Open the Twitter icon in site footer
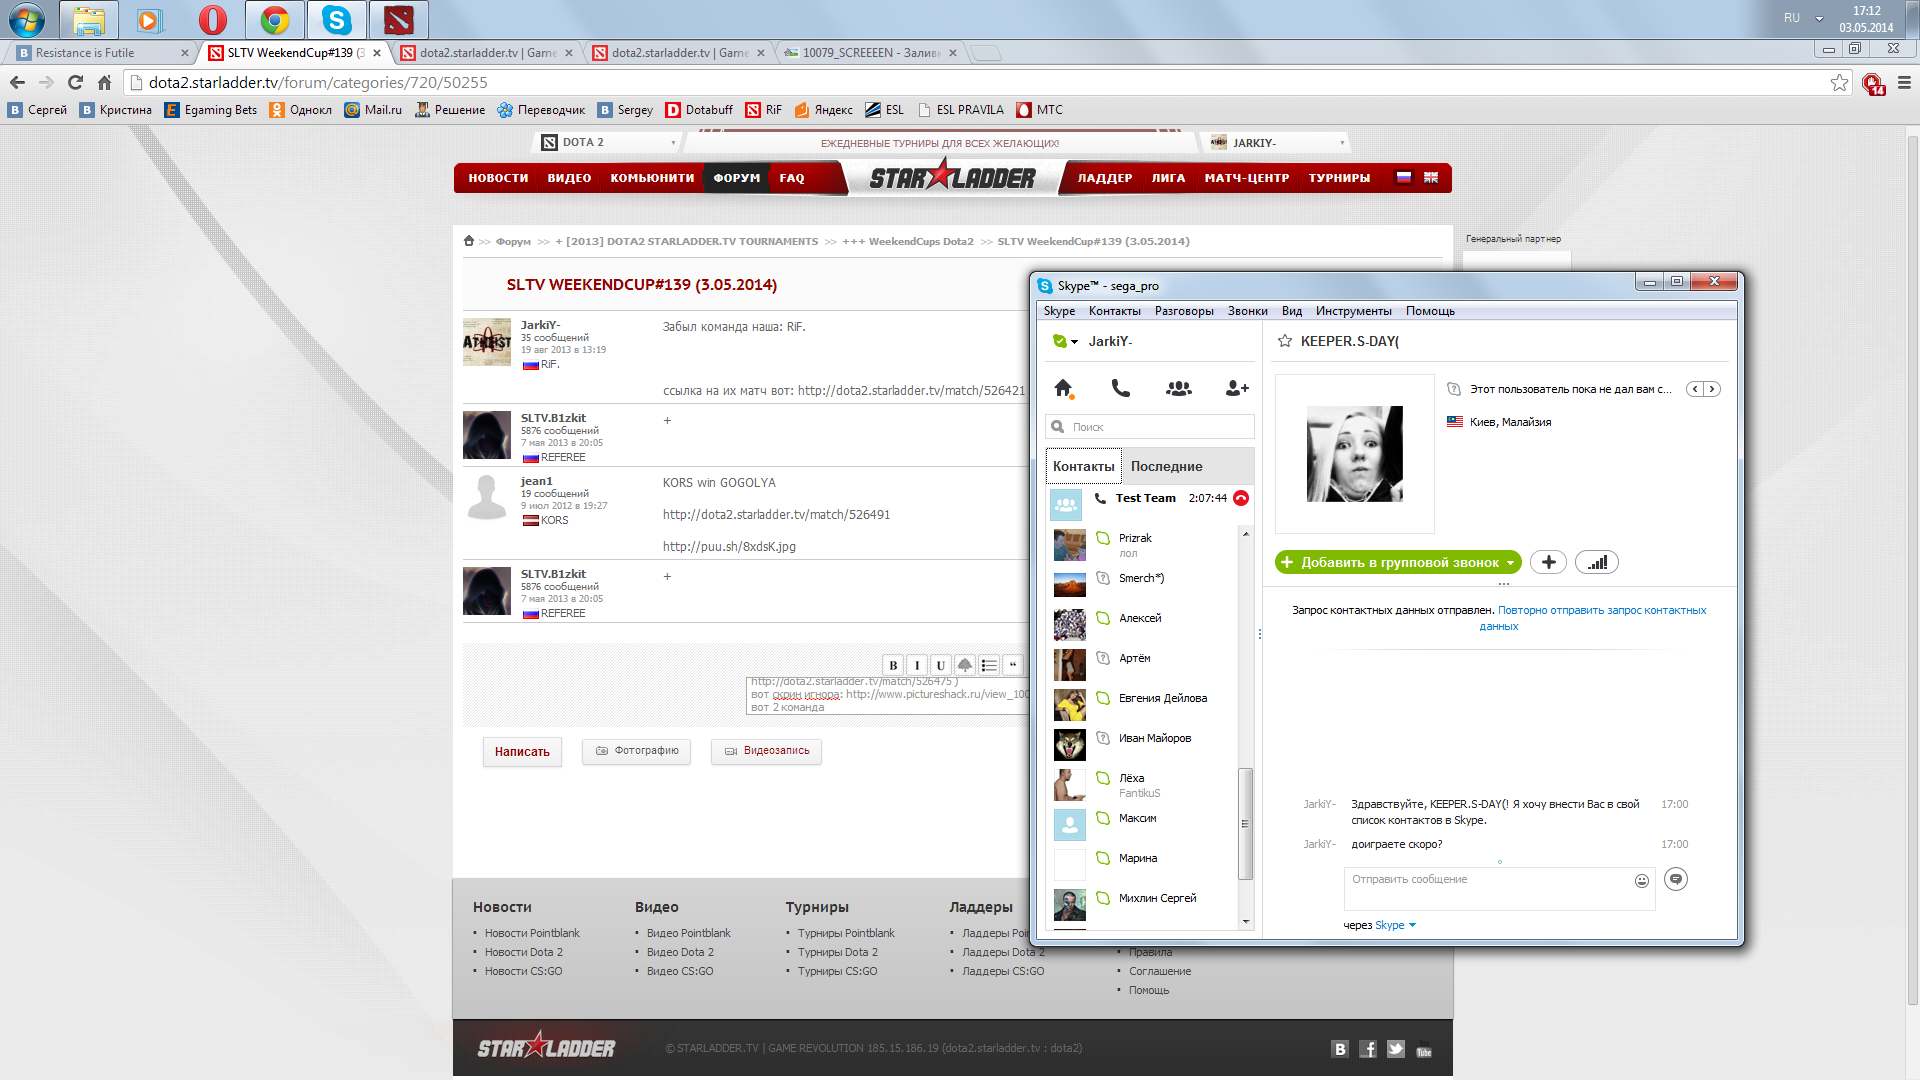Image resolution: width=1920 pixels, height=1080 pixels. [x=1396, y=1049]
